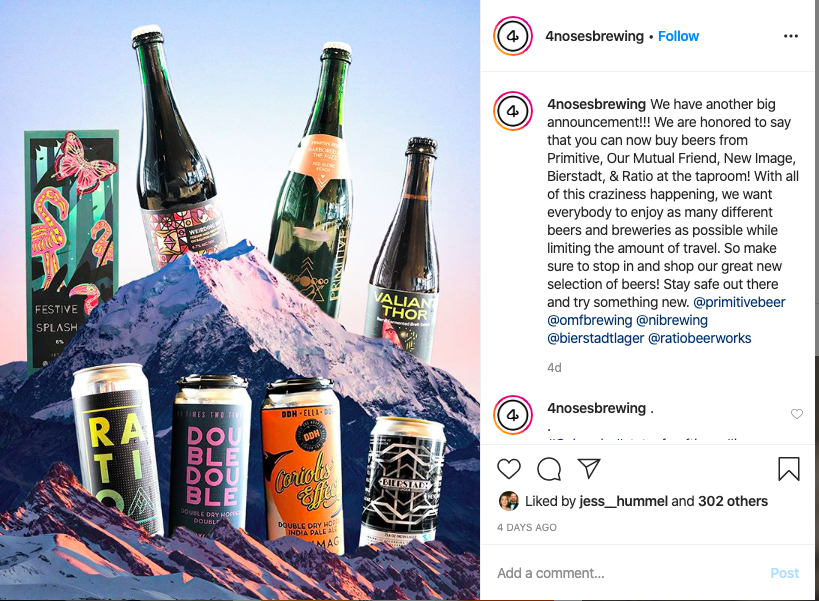Open the @ratiobeerworks profile mention
The height and width of the screenshot is (601, 819).
(699, 338)
